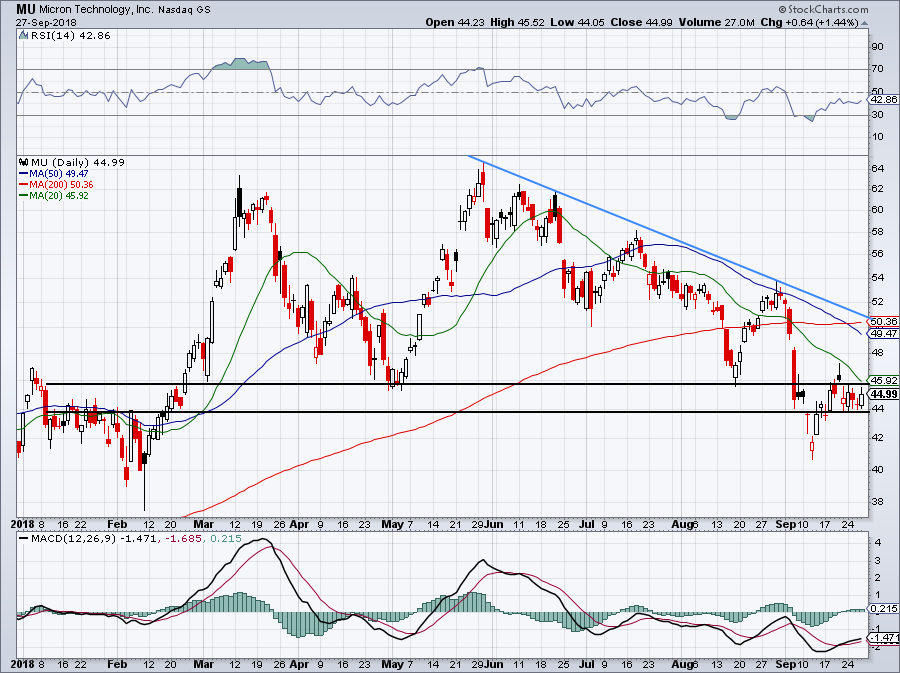The width and height of the screenshot is (900, 673).
Task: Click the 2018 label under the price chart
Action: pos(22,524)
